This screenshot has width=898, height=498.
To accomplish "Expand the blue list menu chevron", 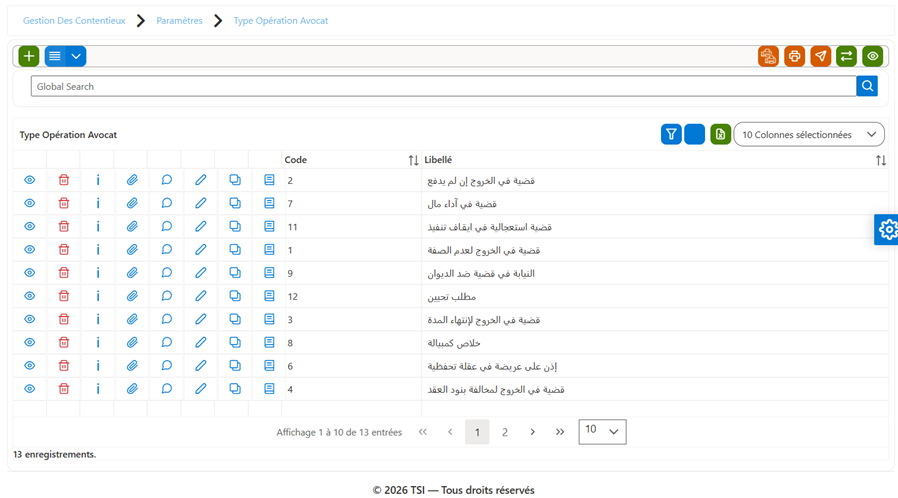I will coord(76,56).
